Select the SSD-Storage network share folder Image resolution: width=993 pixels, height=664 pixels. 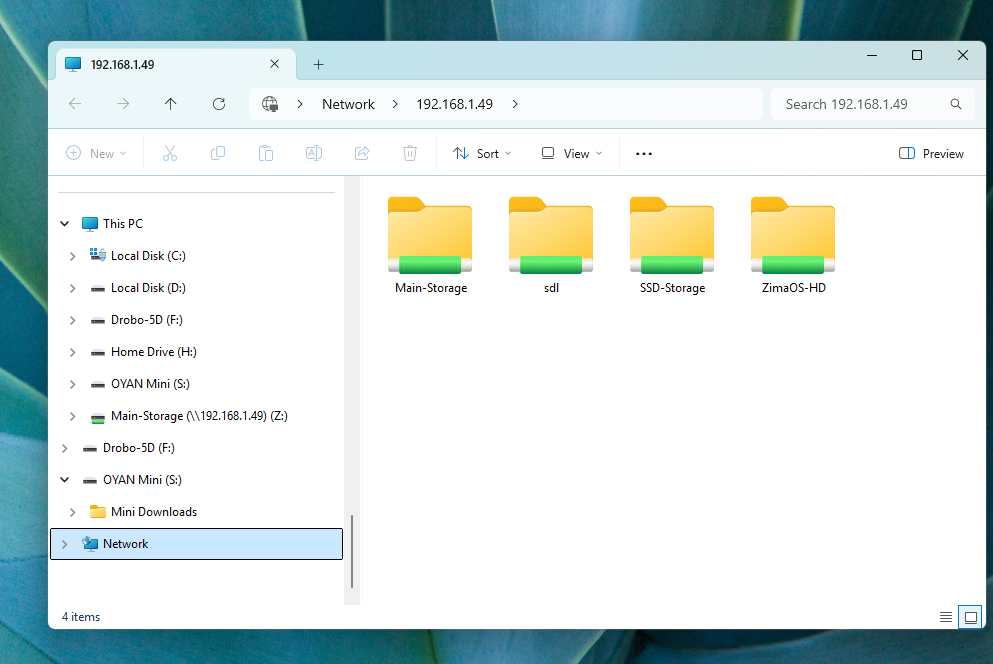[x=672, y=246]
